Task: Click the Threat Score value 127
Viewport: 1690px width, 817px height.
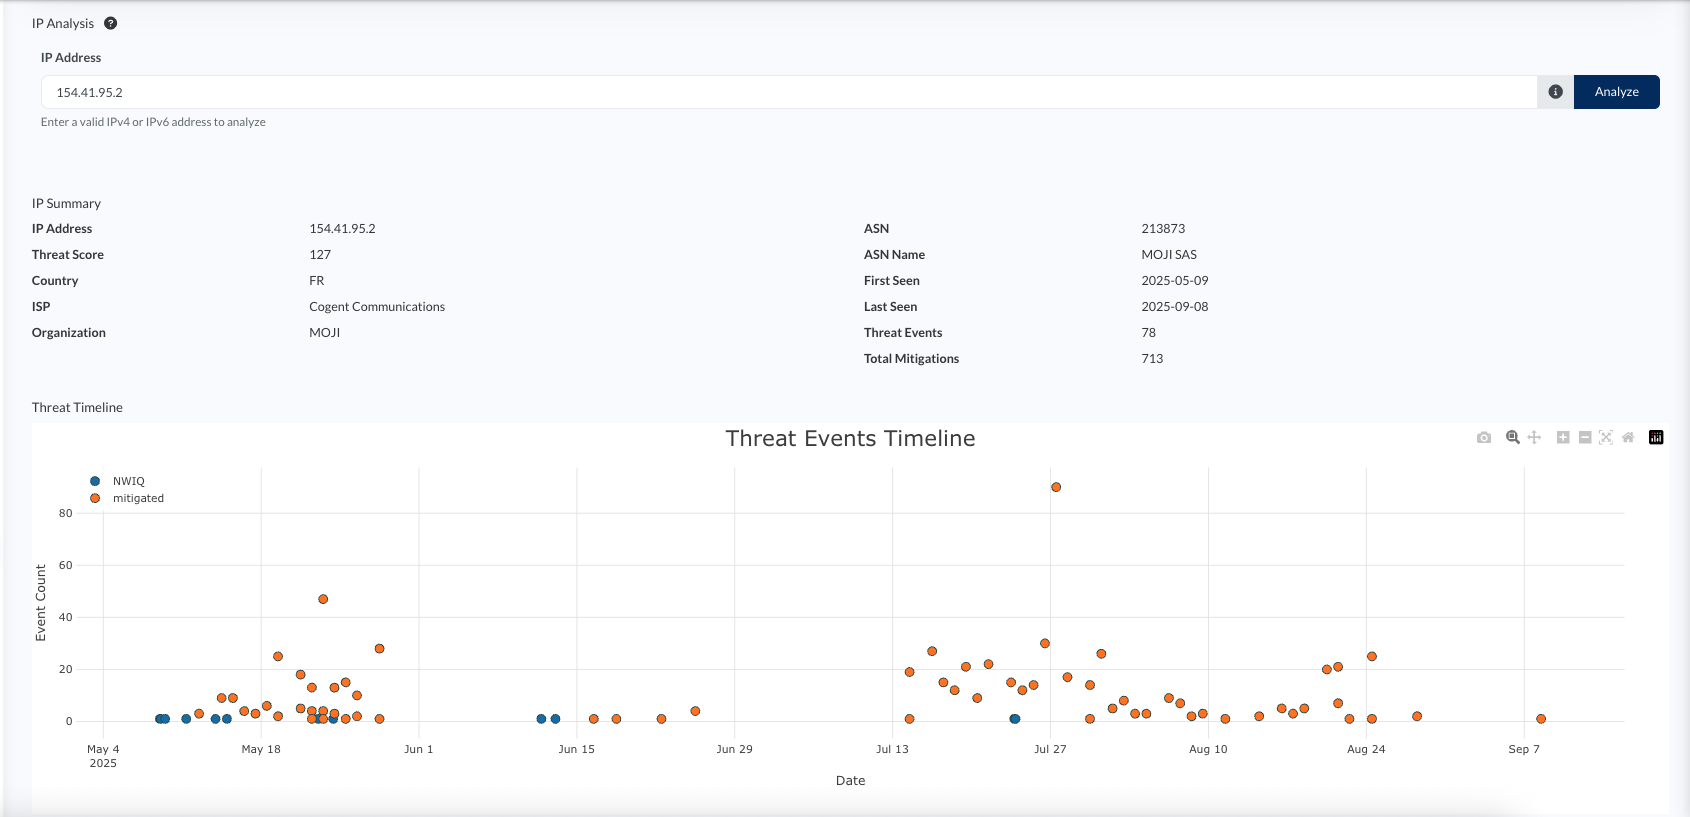Action: point(320,255)
